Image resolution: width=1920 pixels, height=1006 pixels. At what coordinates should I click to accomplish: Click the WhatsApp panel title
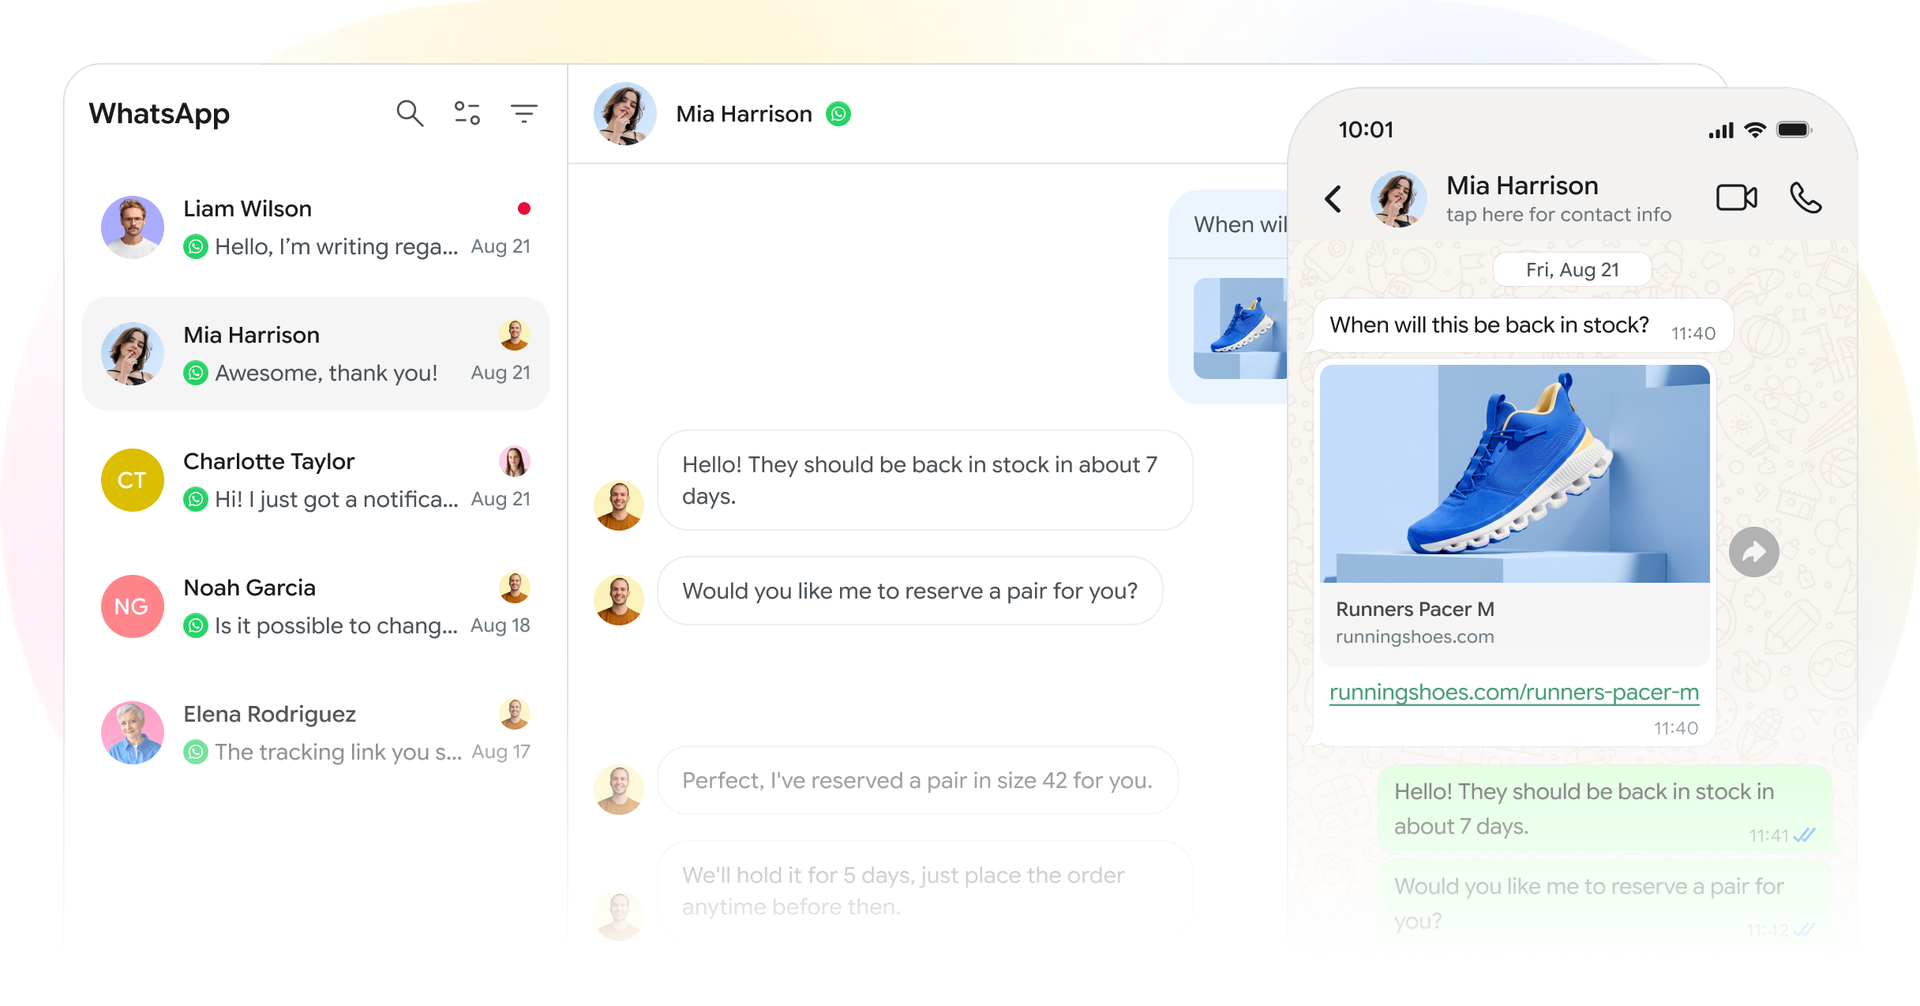point(159,114)
